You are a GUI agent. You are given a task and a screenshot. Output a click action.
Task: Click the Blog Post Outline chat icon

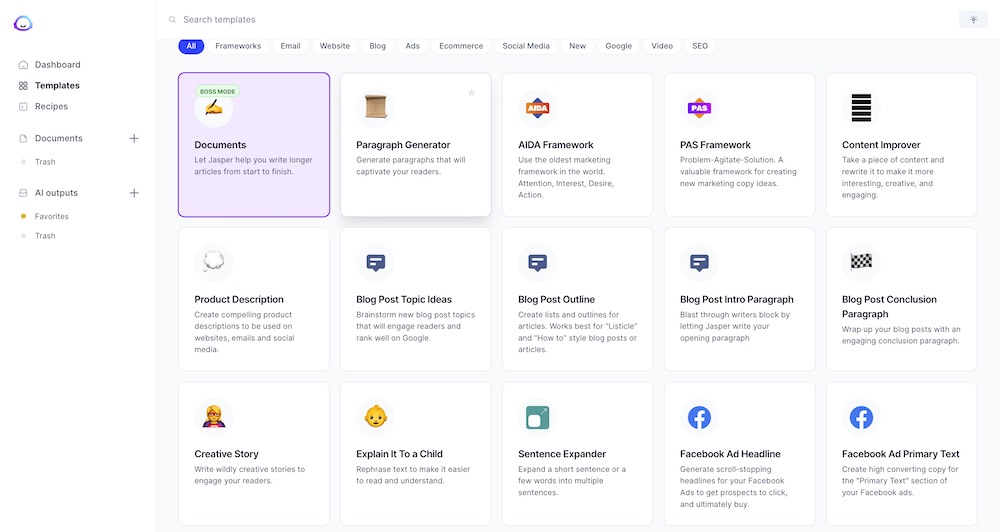(538, 262)
